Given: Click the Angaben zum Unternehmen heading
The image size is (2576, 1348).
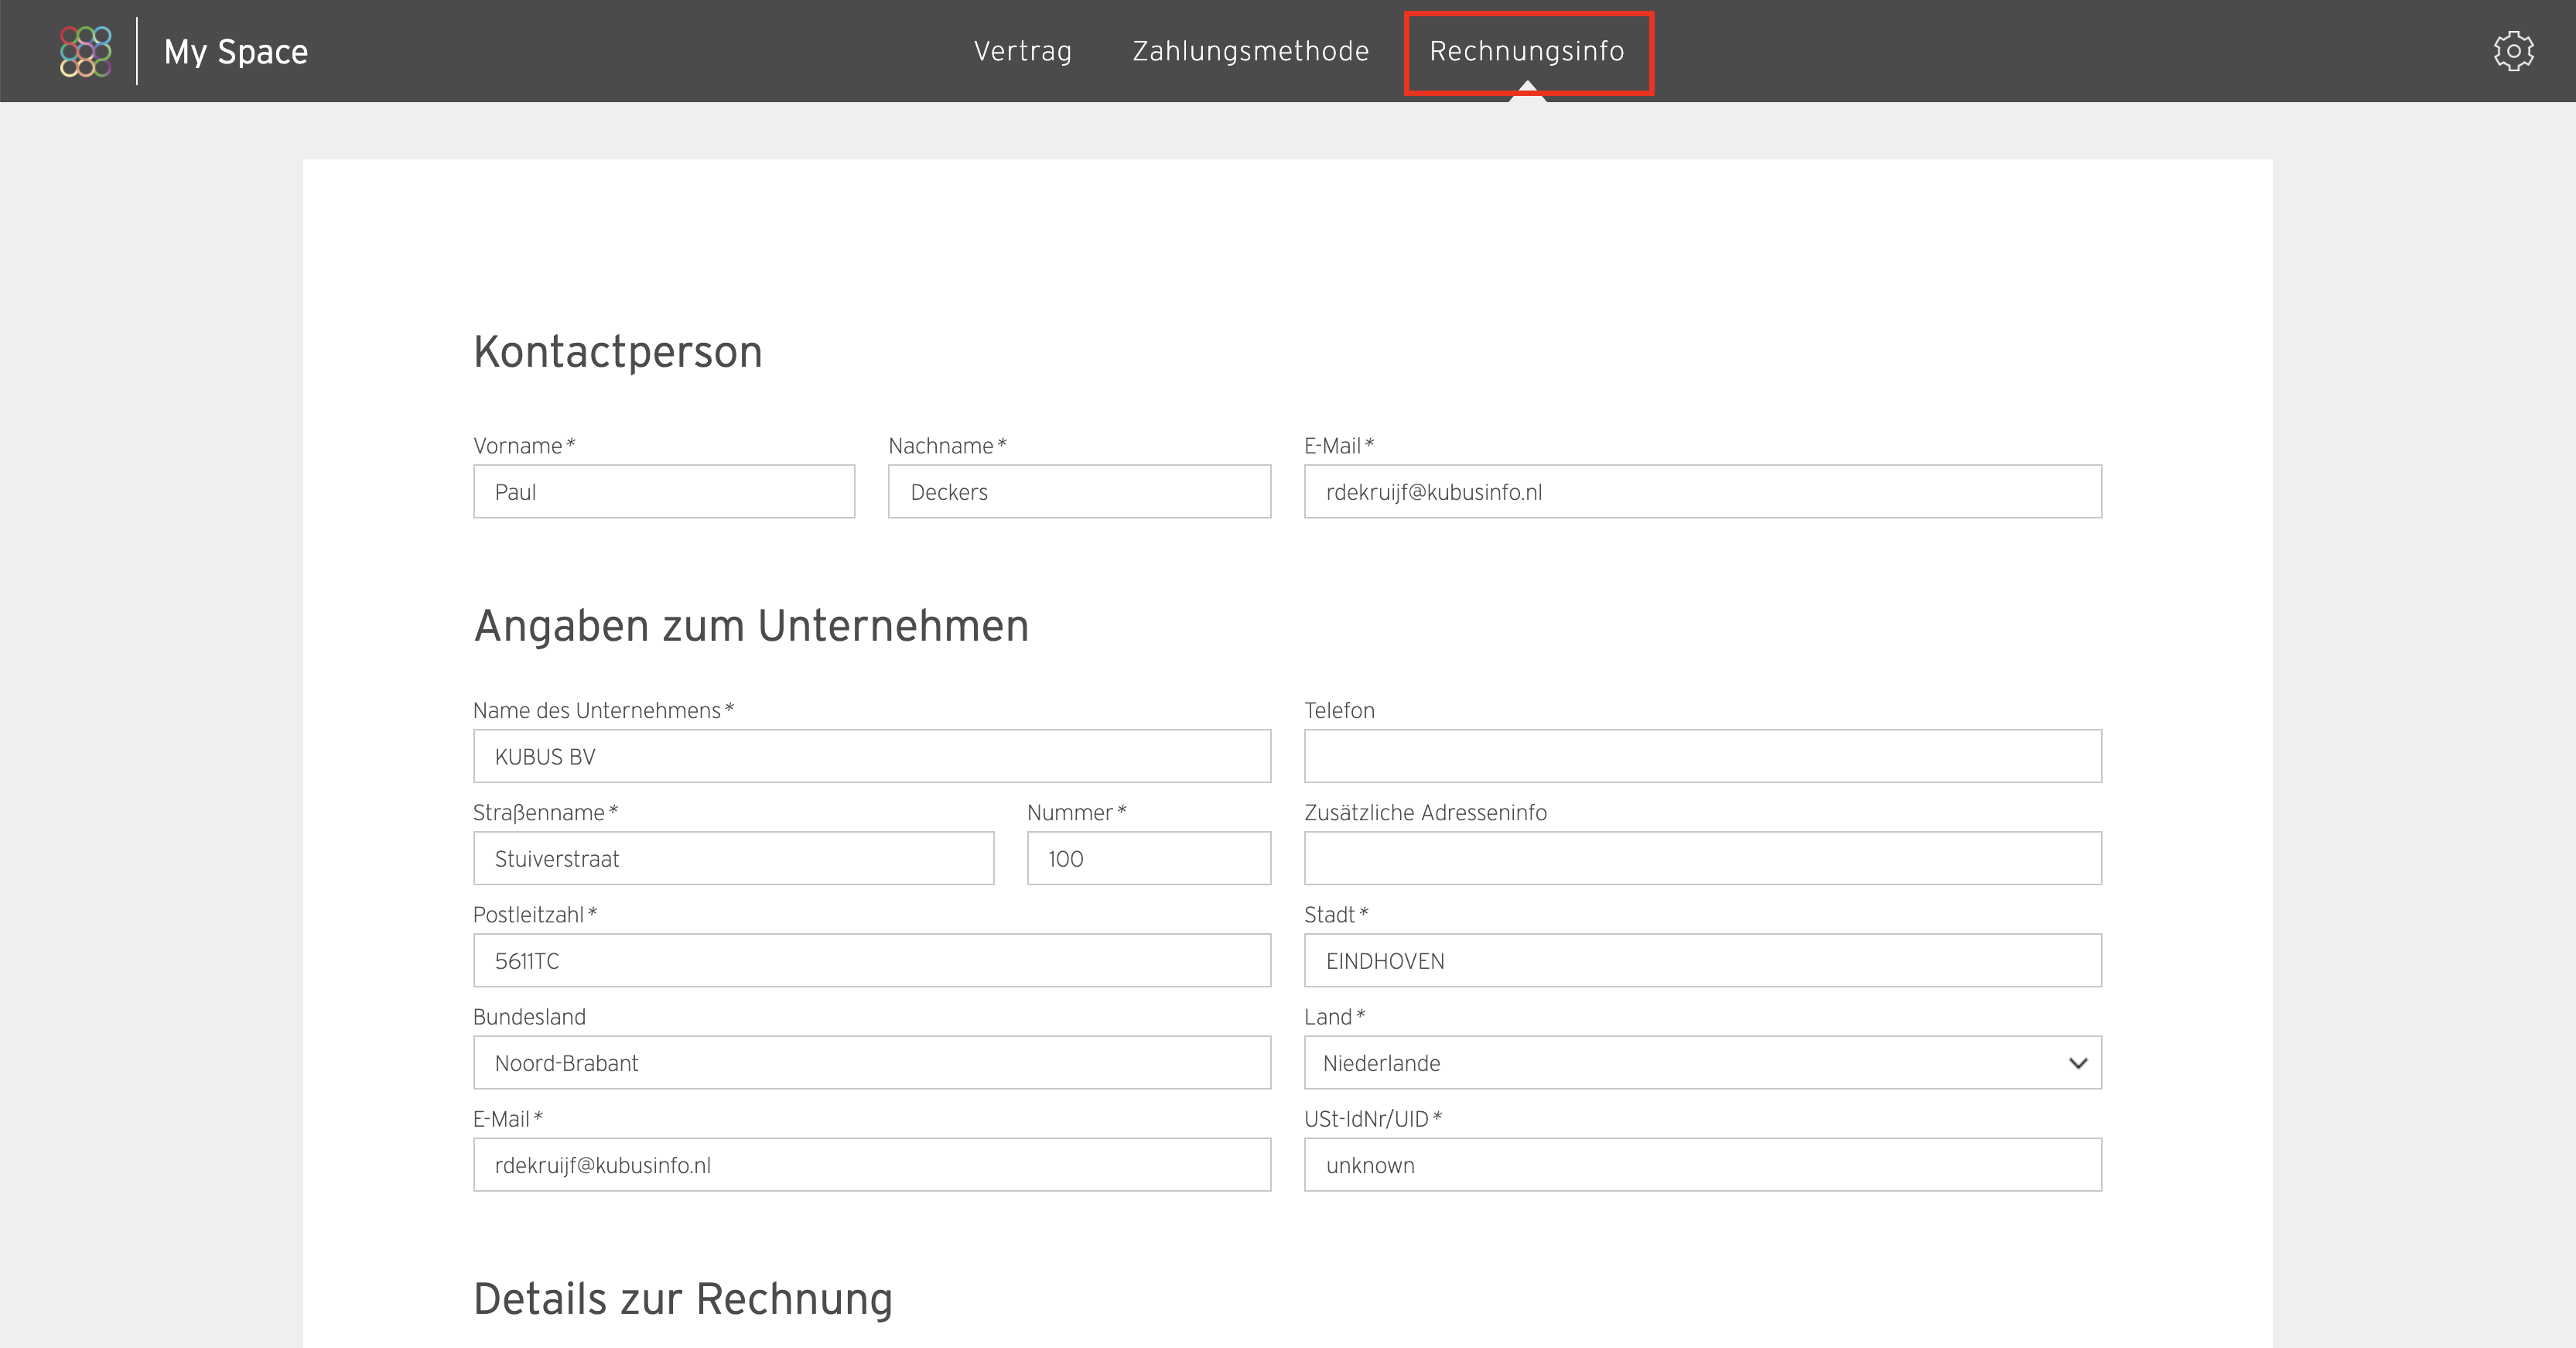Looking at the screenshot, I should click(751, 626).
